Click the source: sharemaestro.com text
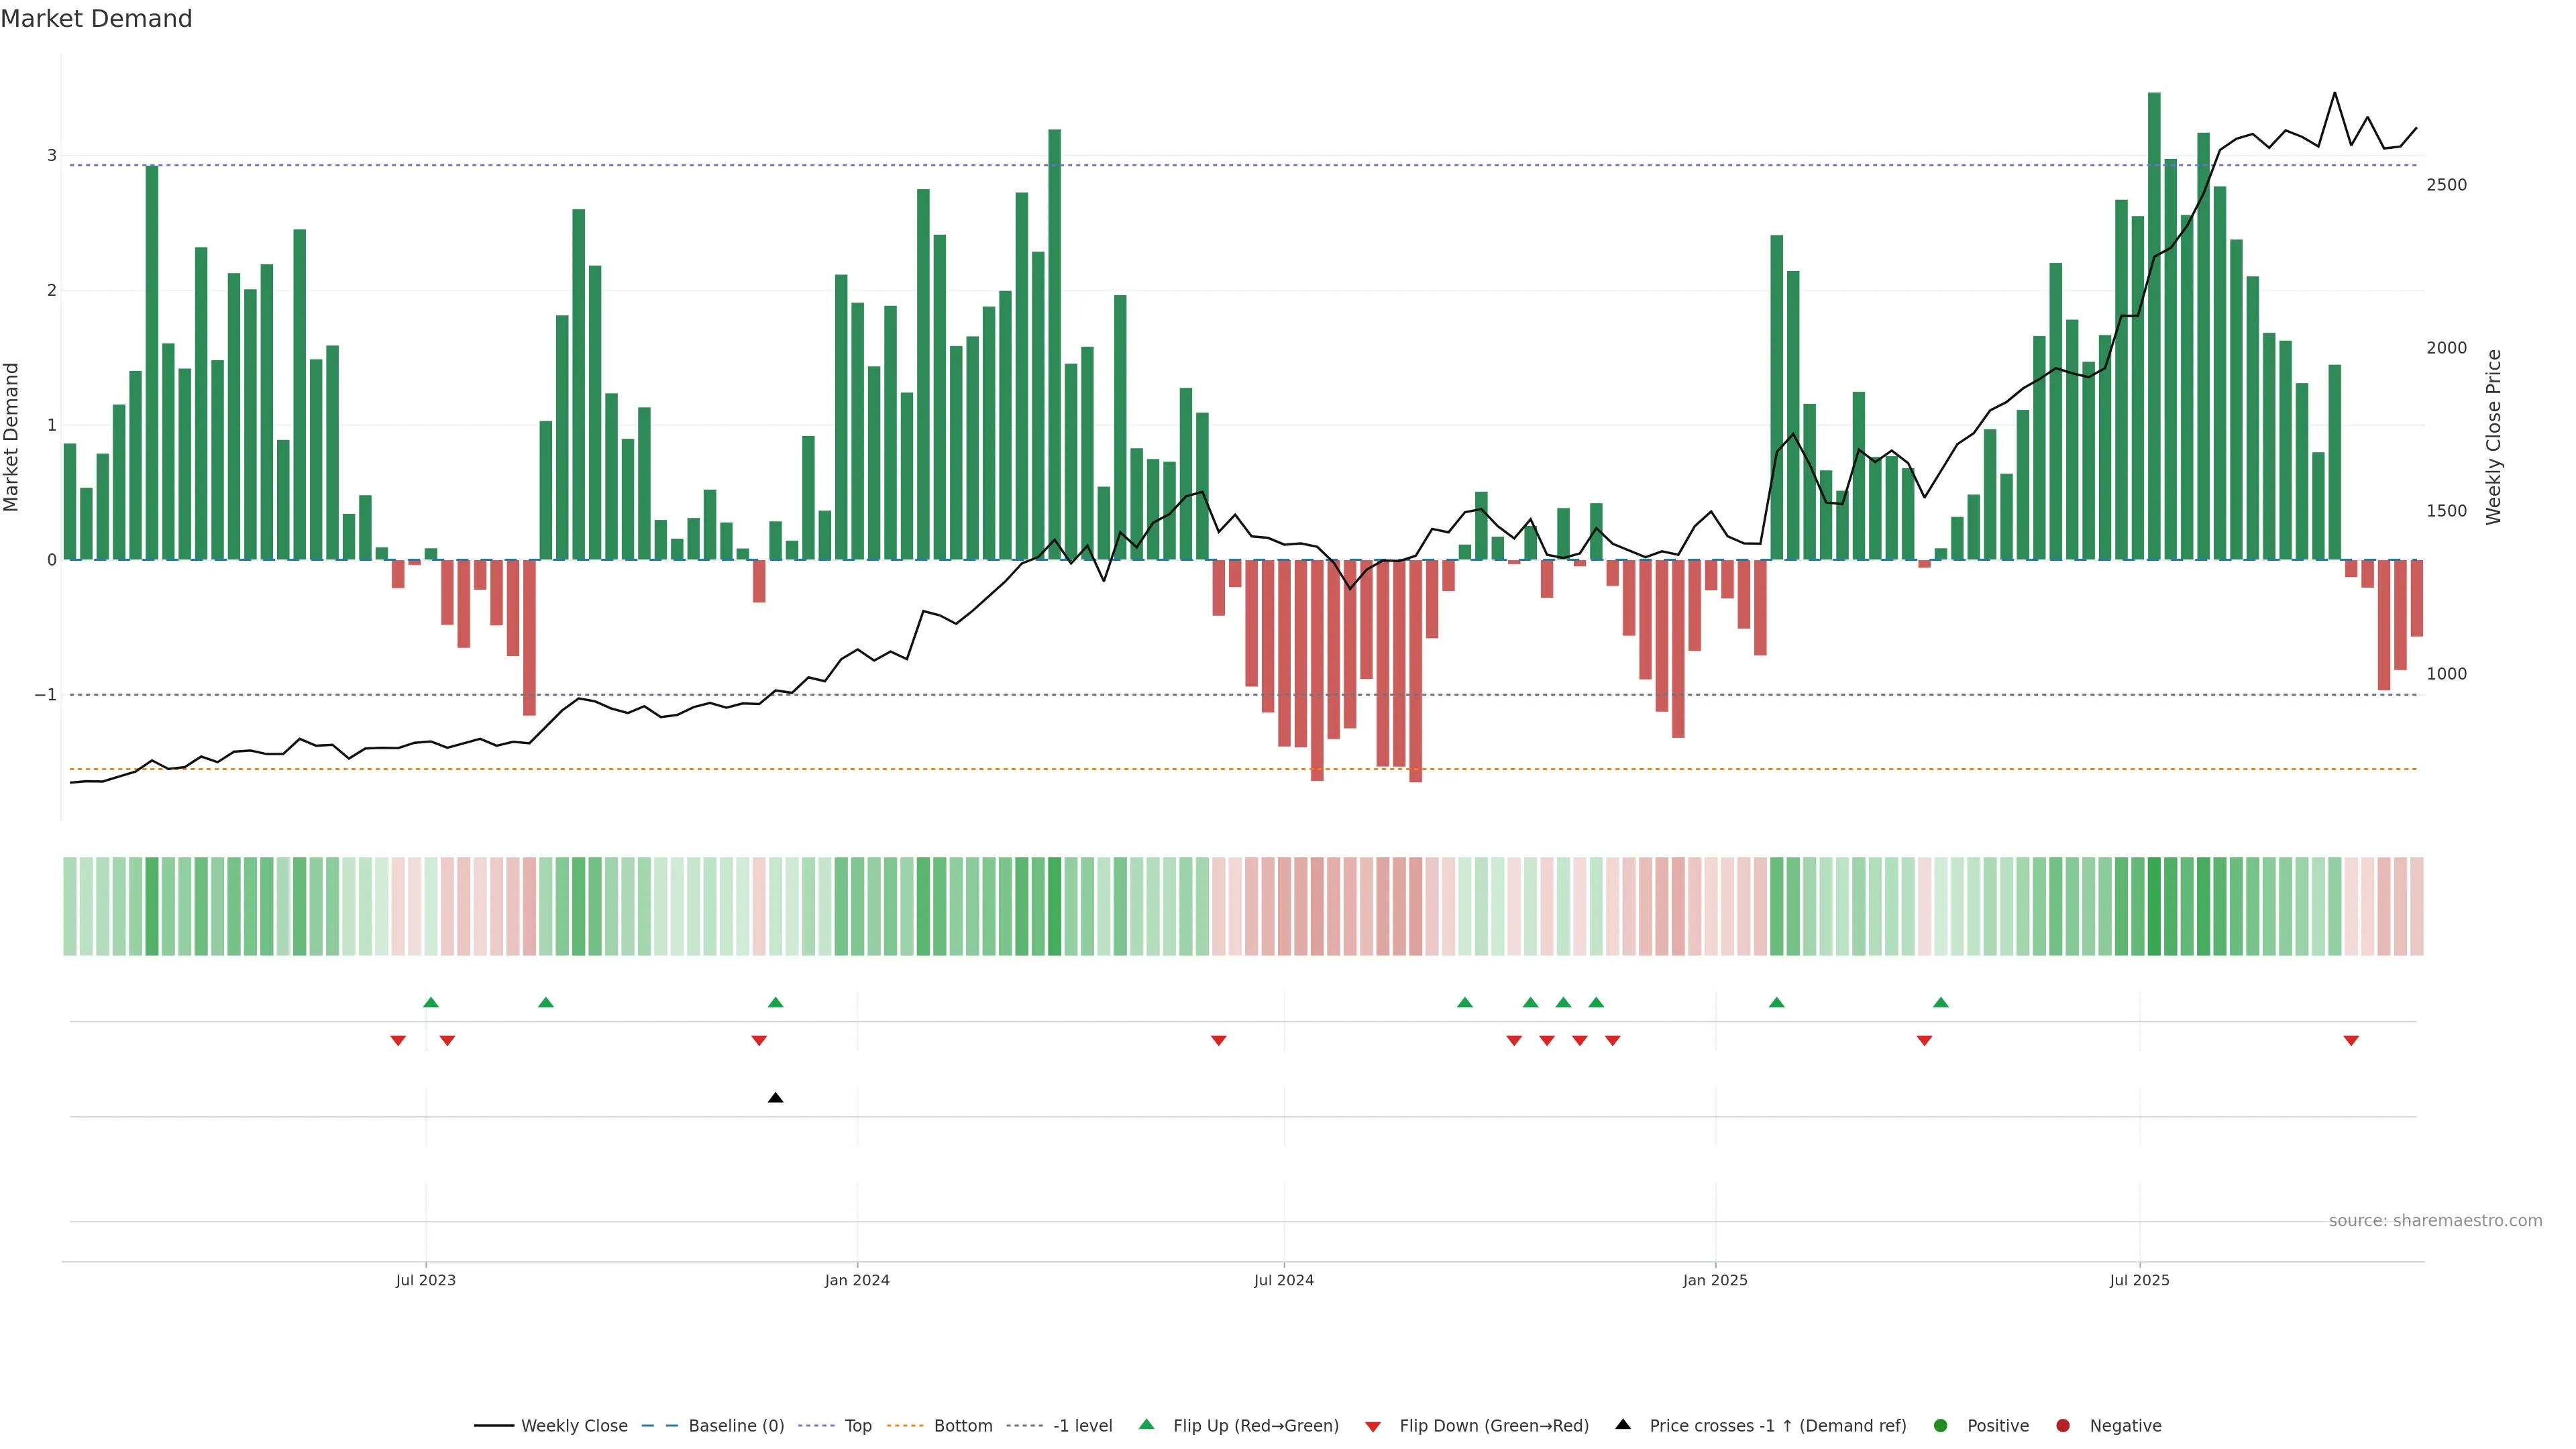 [2435, 1220]
